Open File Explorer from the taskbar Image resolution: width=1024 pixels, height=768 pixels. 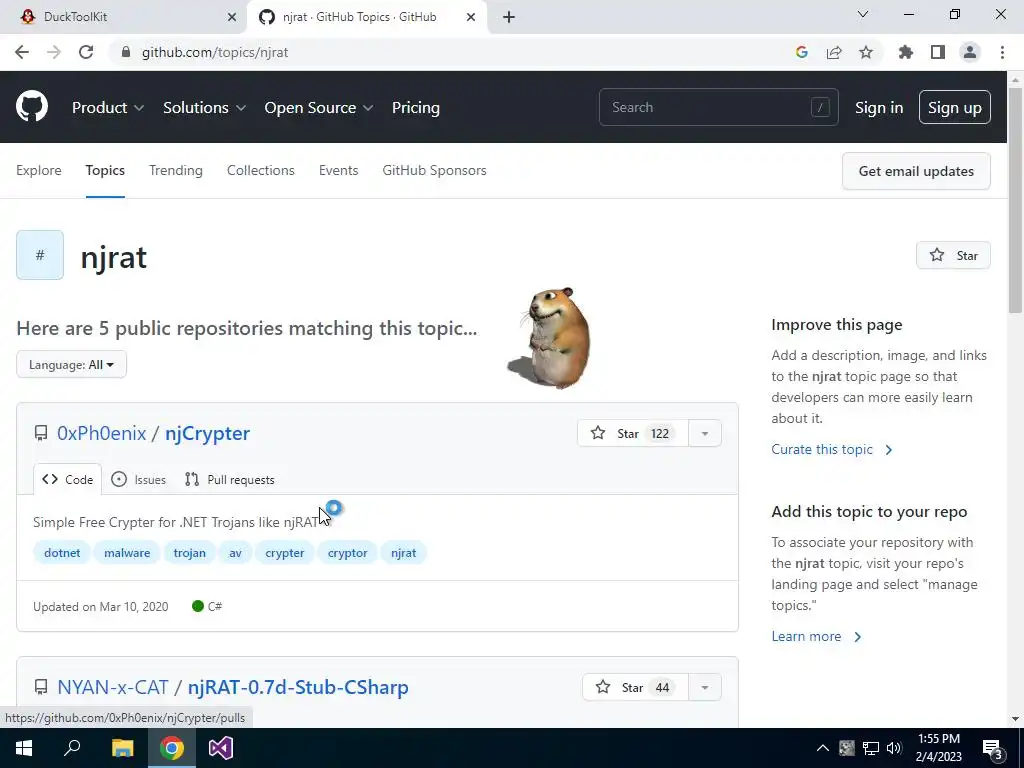coord(122,748)
